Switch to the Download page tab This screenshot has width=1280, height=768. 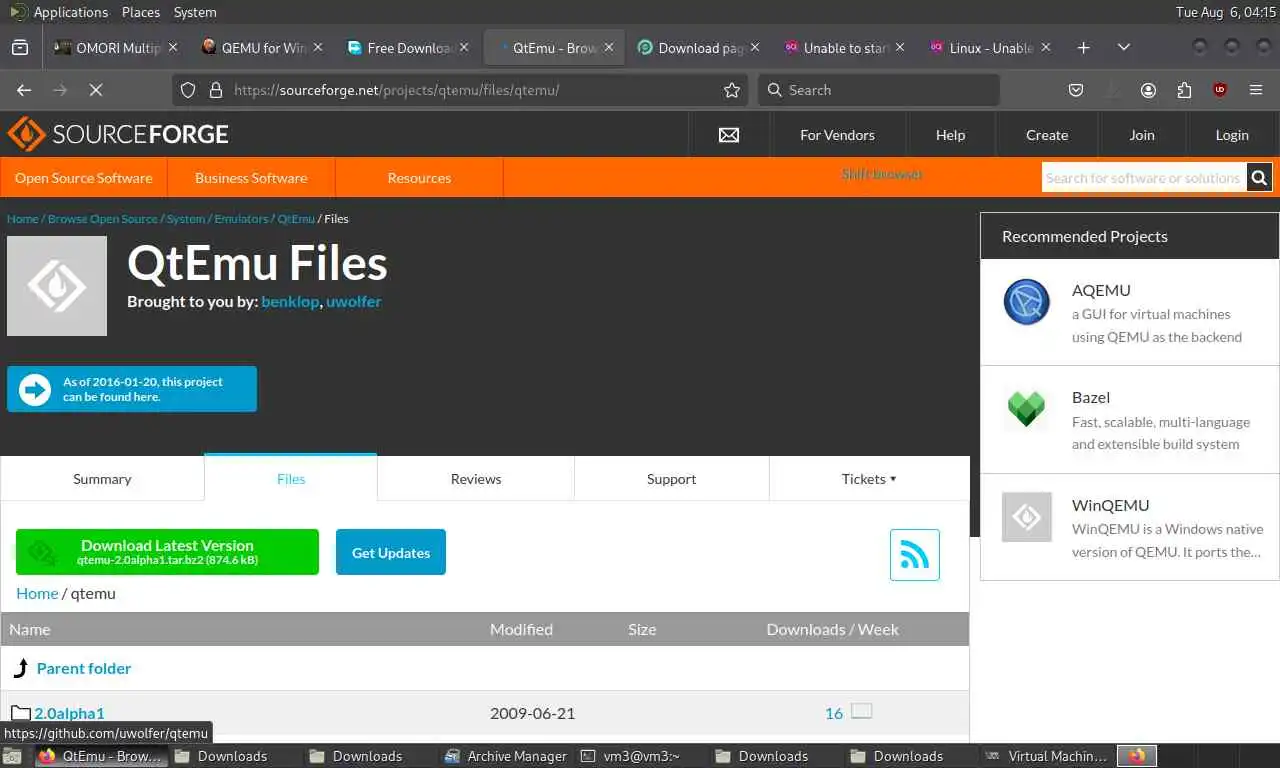tap(699, 47)
